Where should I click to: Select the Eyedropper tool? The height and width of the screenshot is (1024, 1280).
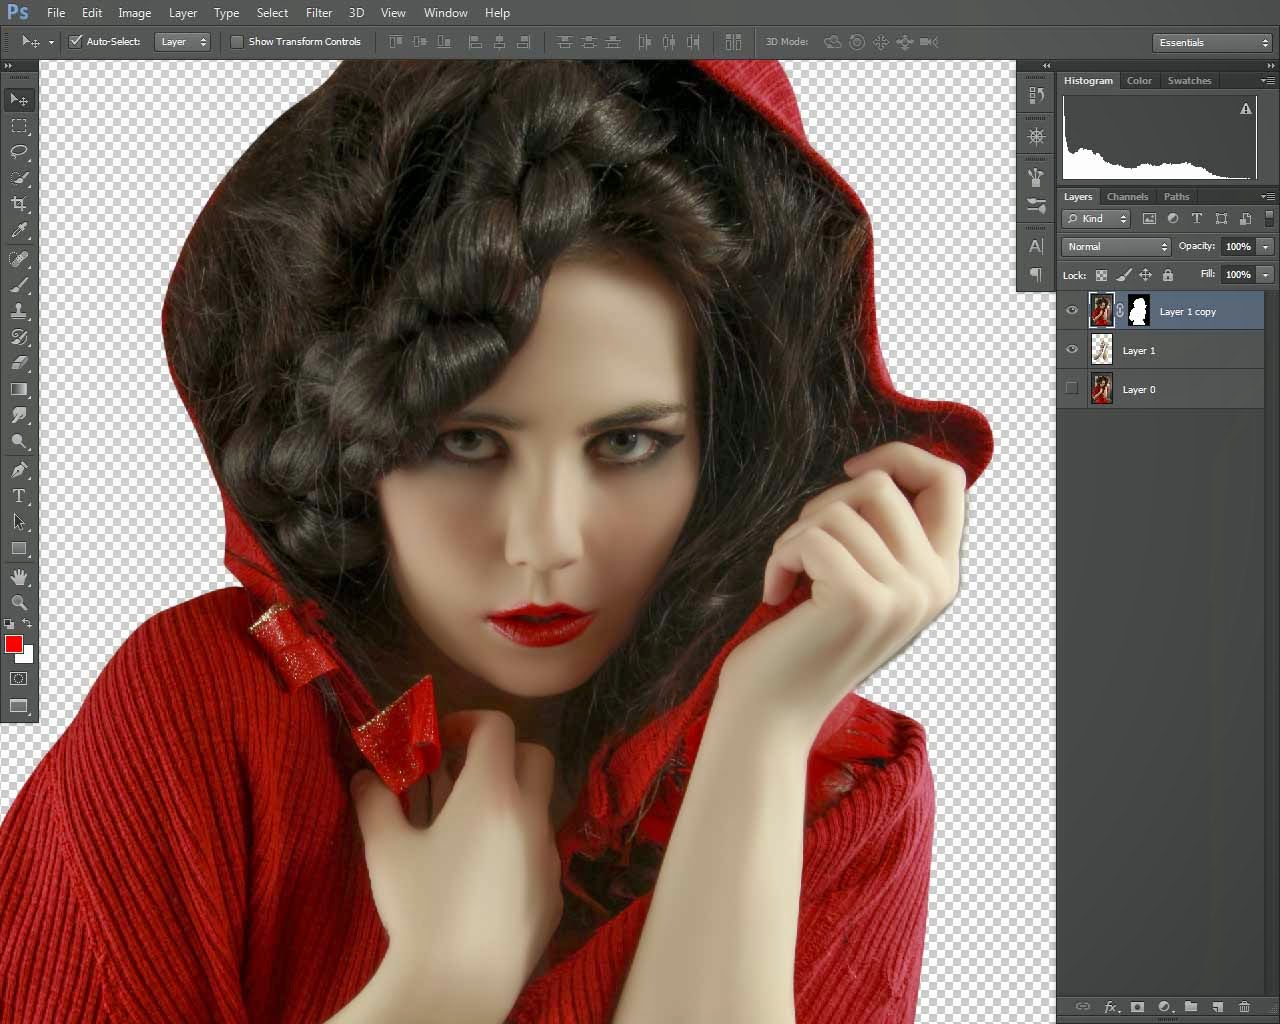tap(19, 231)
